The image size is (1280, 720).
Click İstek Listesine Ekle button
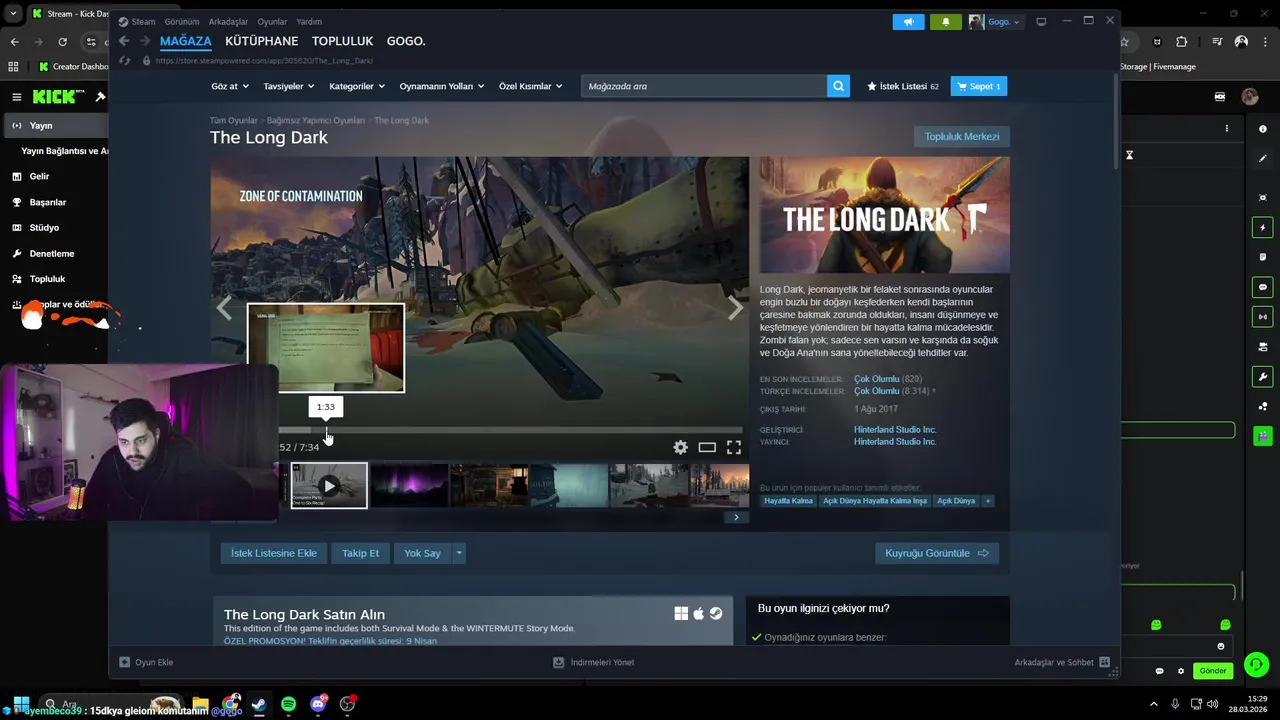click(x=274, y=553)
